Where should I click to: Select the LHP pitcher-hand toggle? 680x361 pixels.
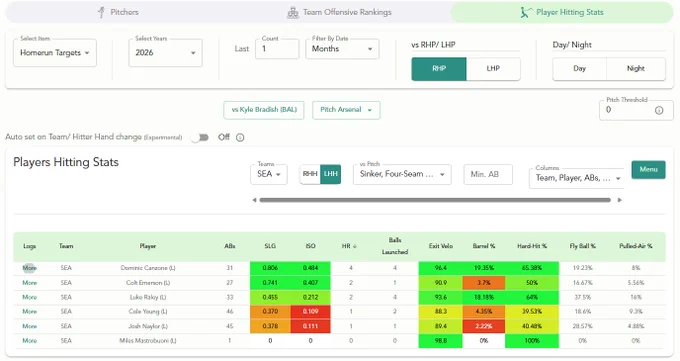493,69
